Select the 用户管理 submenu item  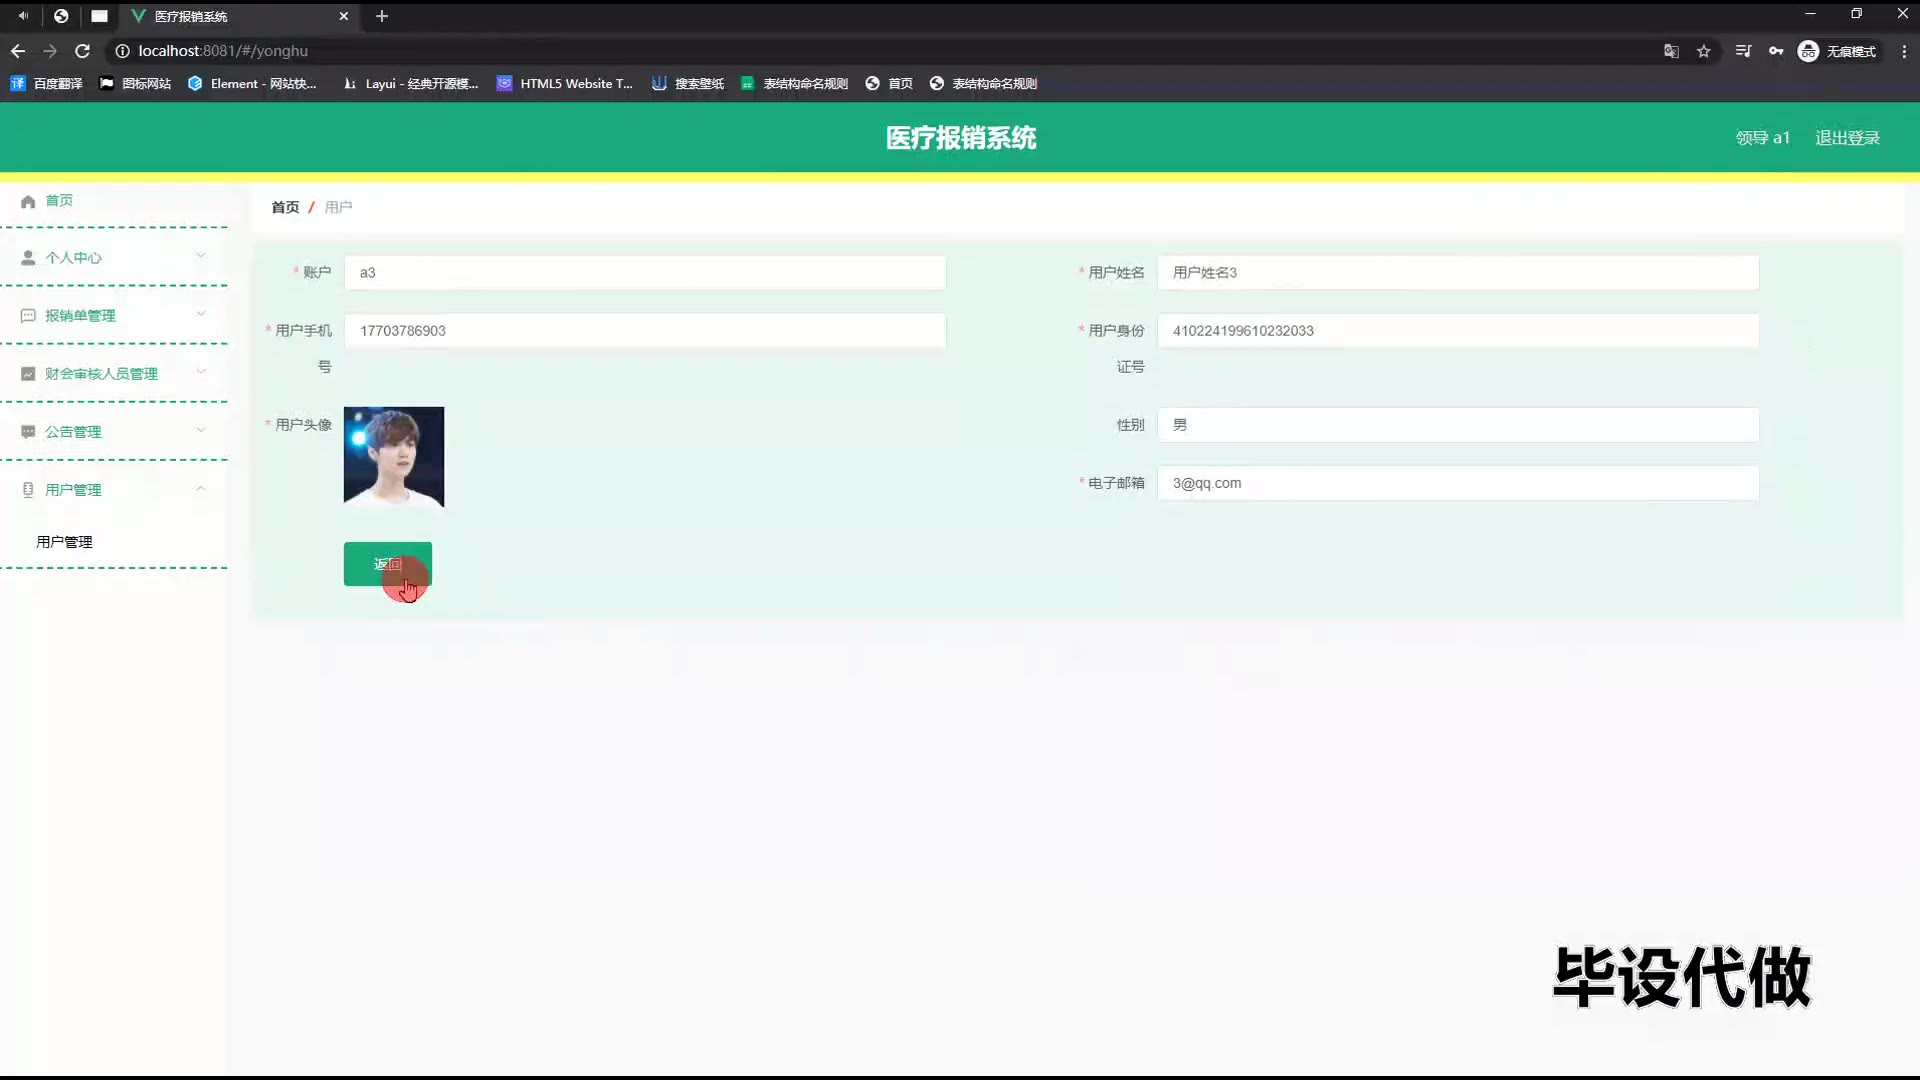click(64, 542)
